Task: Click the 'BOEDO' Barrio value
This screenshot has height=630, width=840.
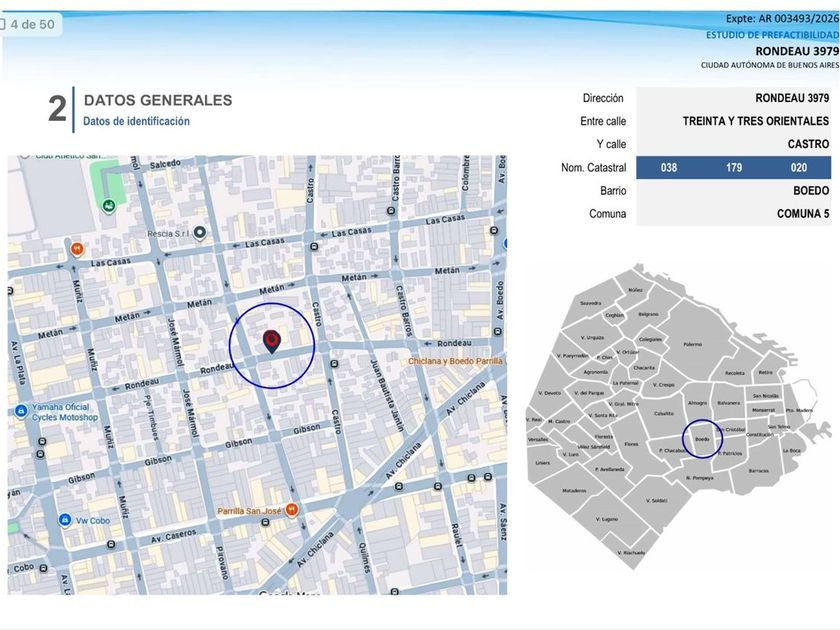Action: [811, 191]
